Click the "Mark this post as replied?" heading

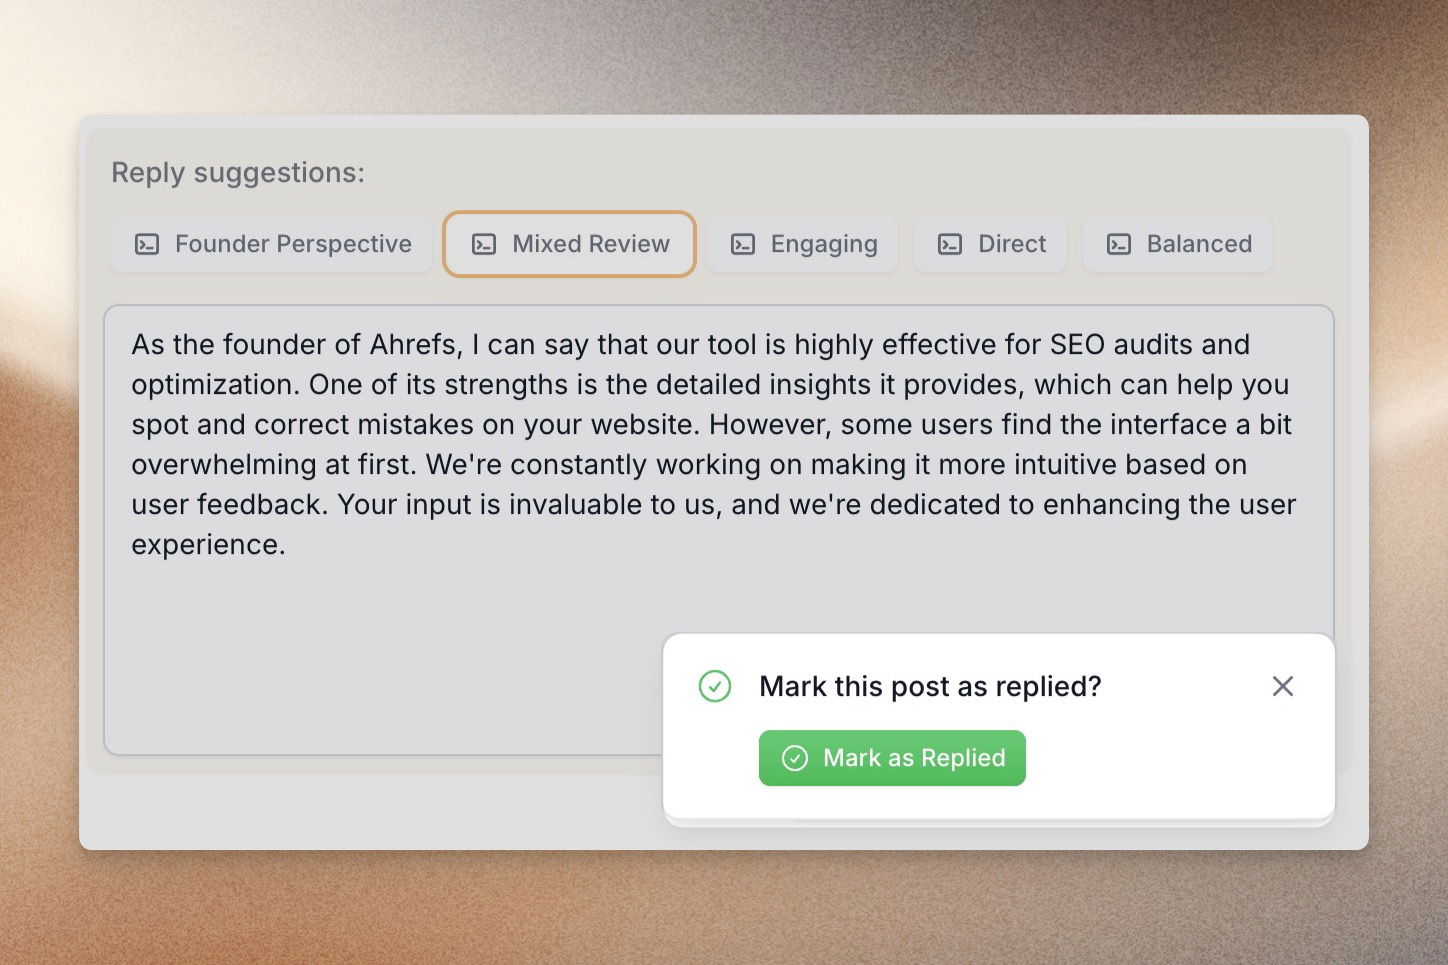[930, 686]
